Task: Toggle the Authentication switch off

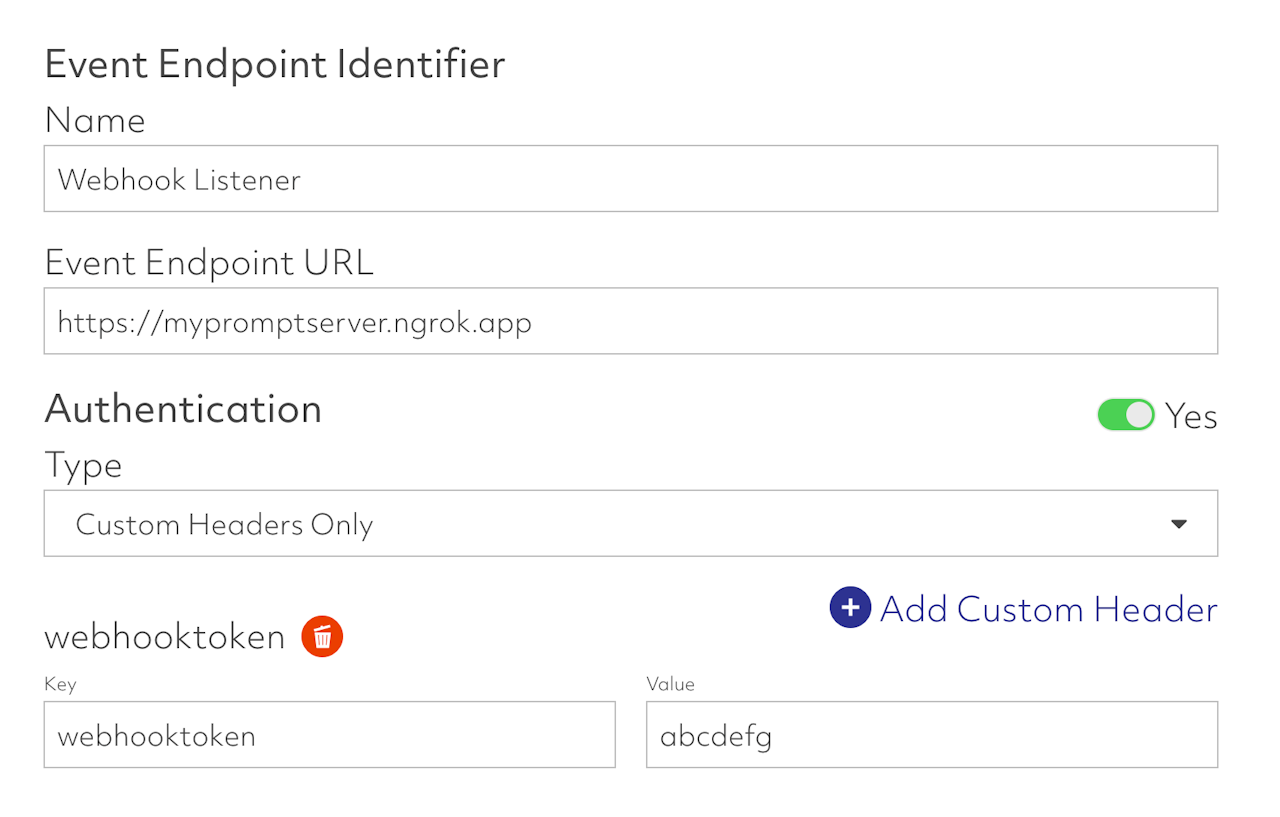Action: click(x=1126, y=415)
